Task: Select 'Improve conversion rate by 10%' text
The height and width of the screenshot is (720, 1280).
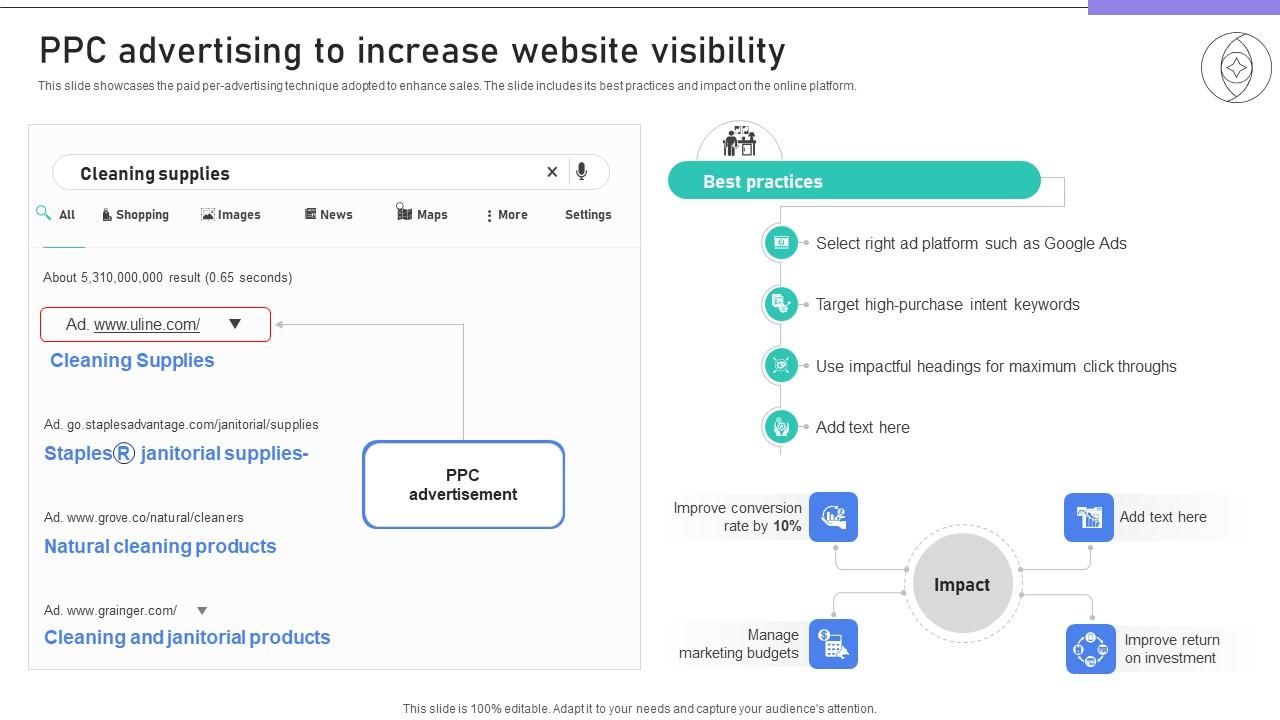Action: point(738,517)
